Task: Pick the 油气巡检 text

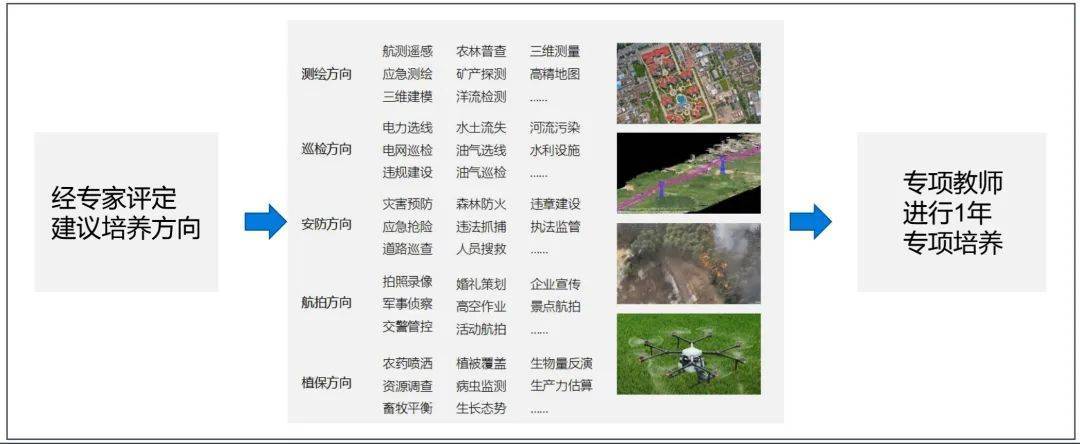Action: click(481, 173)
